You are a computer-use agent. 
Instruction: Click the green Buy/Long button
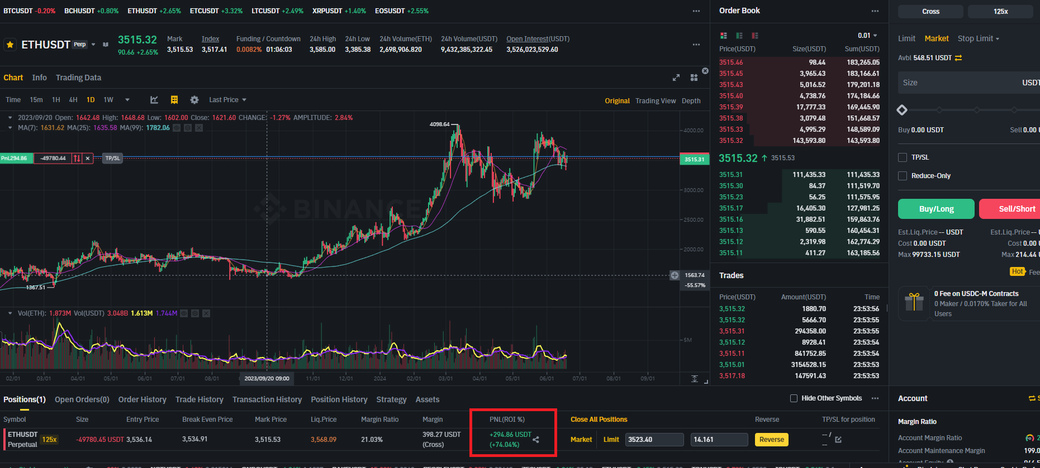click(x=937, y=209)
